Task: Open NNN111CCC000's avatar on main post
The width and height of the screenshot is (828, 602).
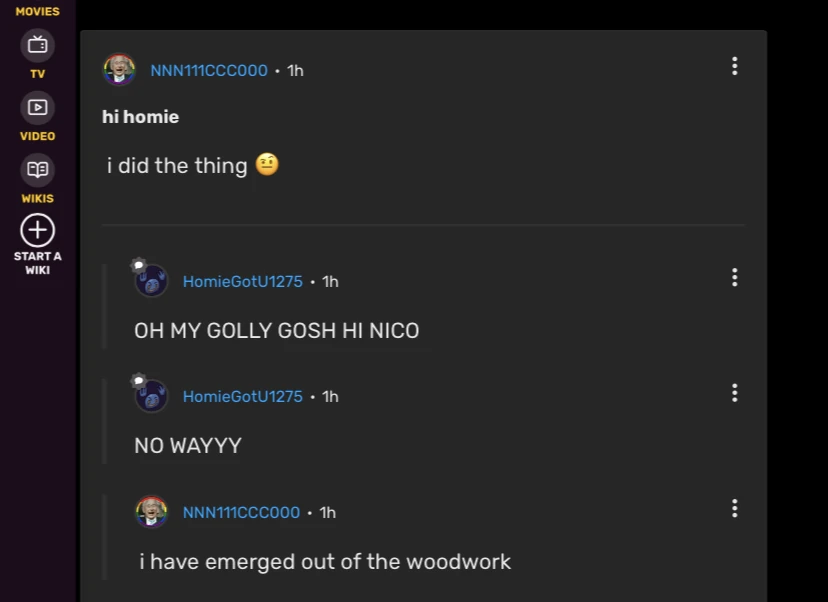Action: pos(119,69)
